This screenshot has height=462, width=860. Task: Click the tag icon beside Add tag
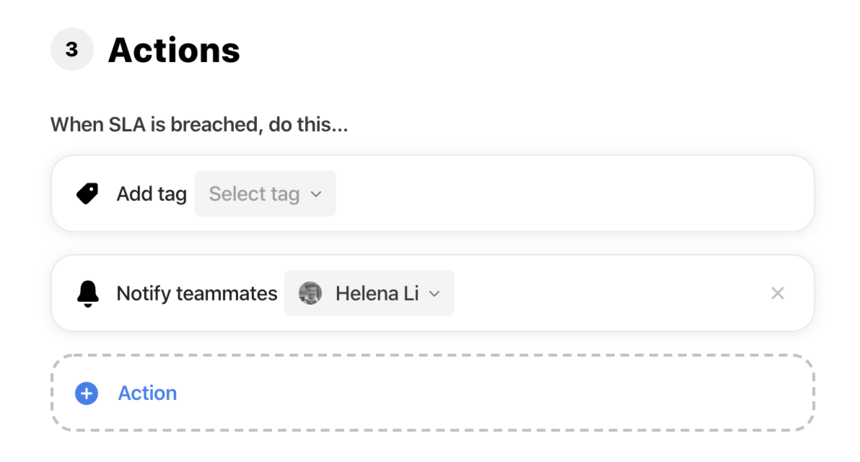click(87, 194)
